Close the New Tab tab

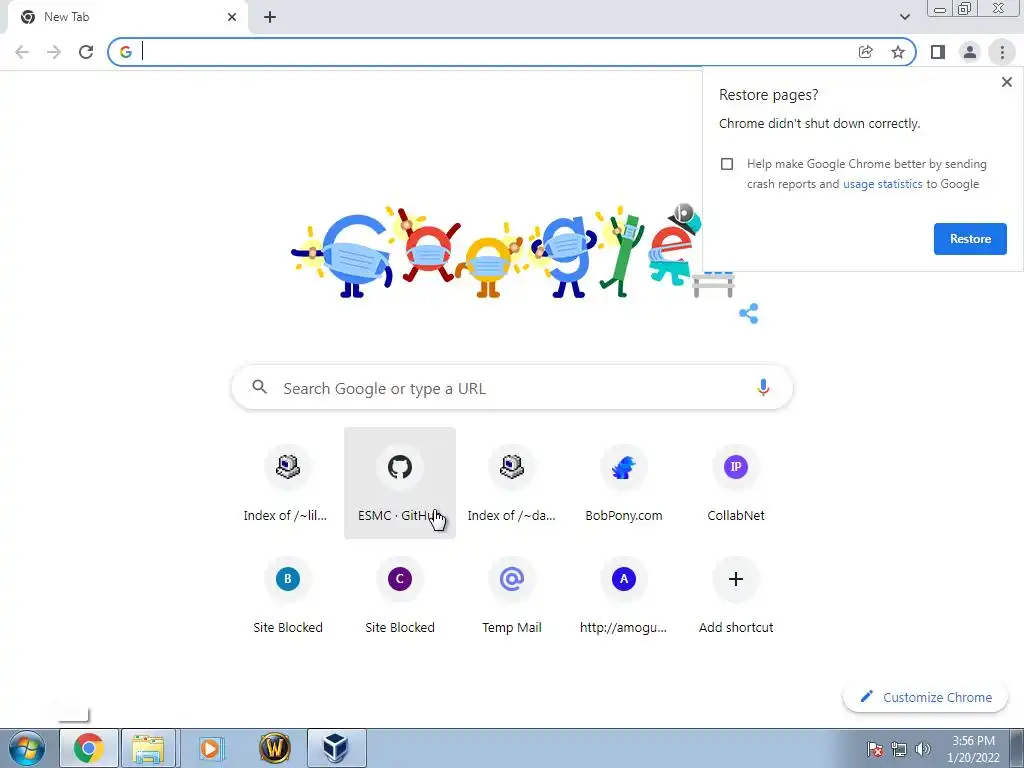(x=232, y=17)
